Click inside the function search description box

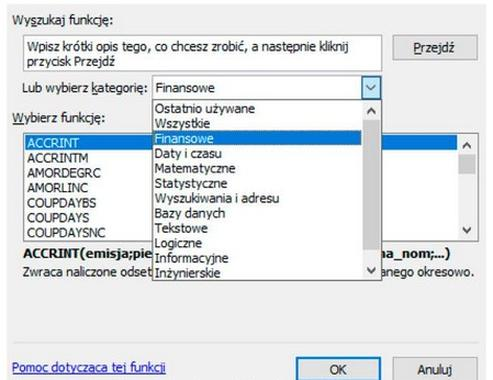pyautogui.click(x=202, y=53)
